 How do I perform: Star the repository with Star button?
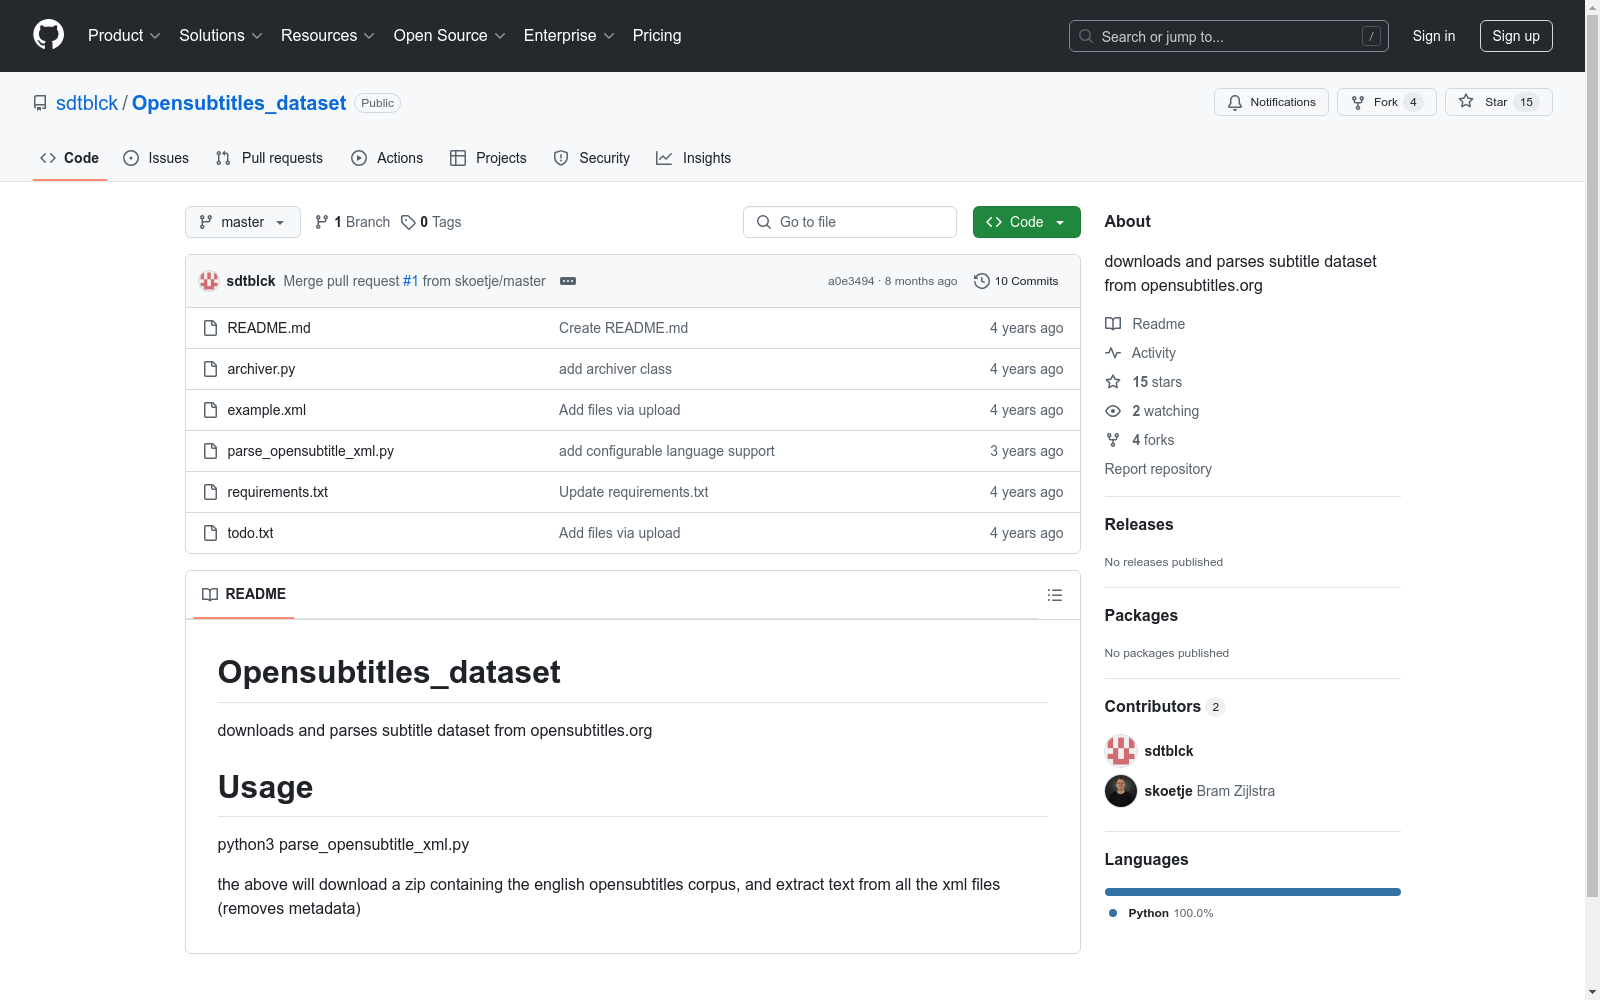point(1499,102)
